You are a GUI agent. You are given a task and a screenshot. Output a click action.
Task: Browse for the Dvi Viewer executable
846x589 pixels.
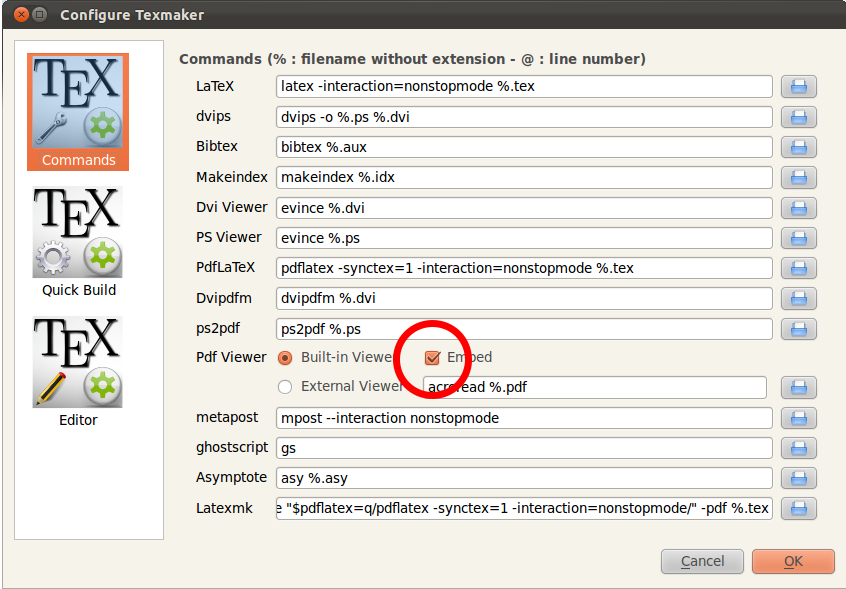[x=798, y=208]
